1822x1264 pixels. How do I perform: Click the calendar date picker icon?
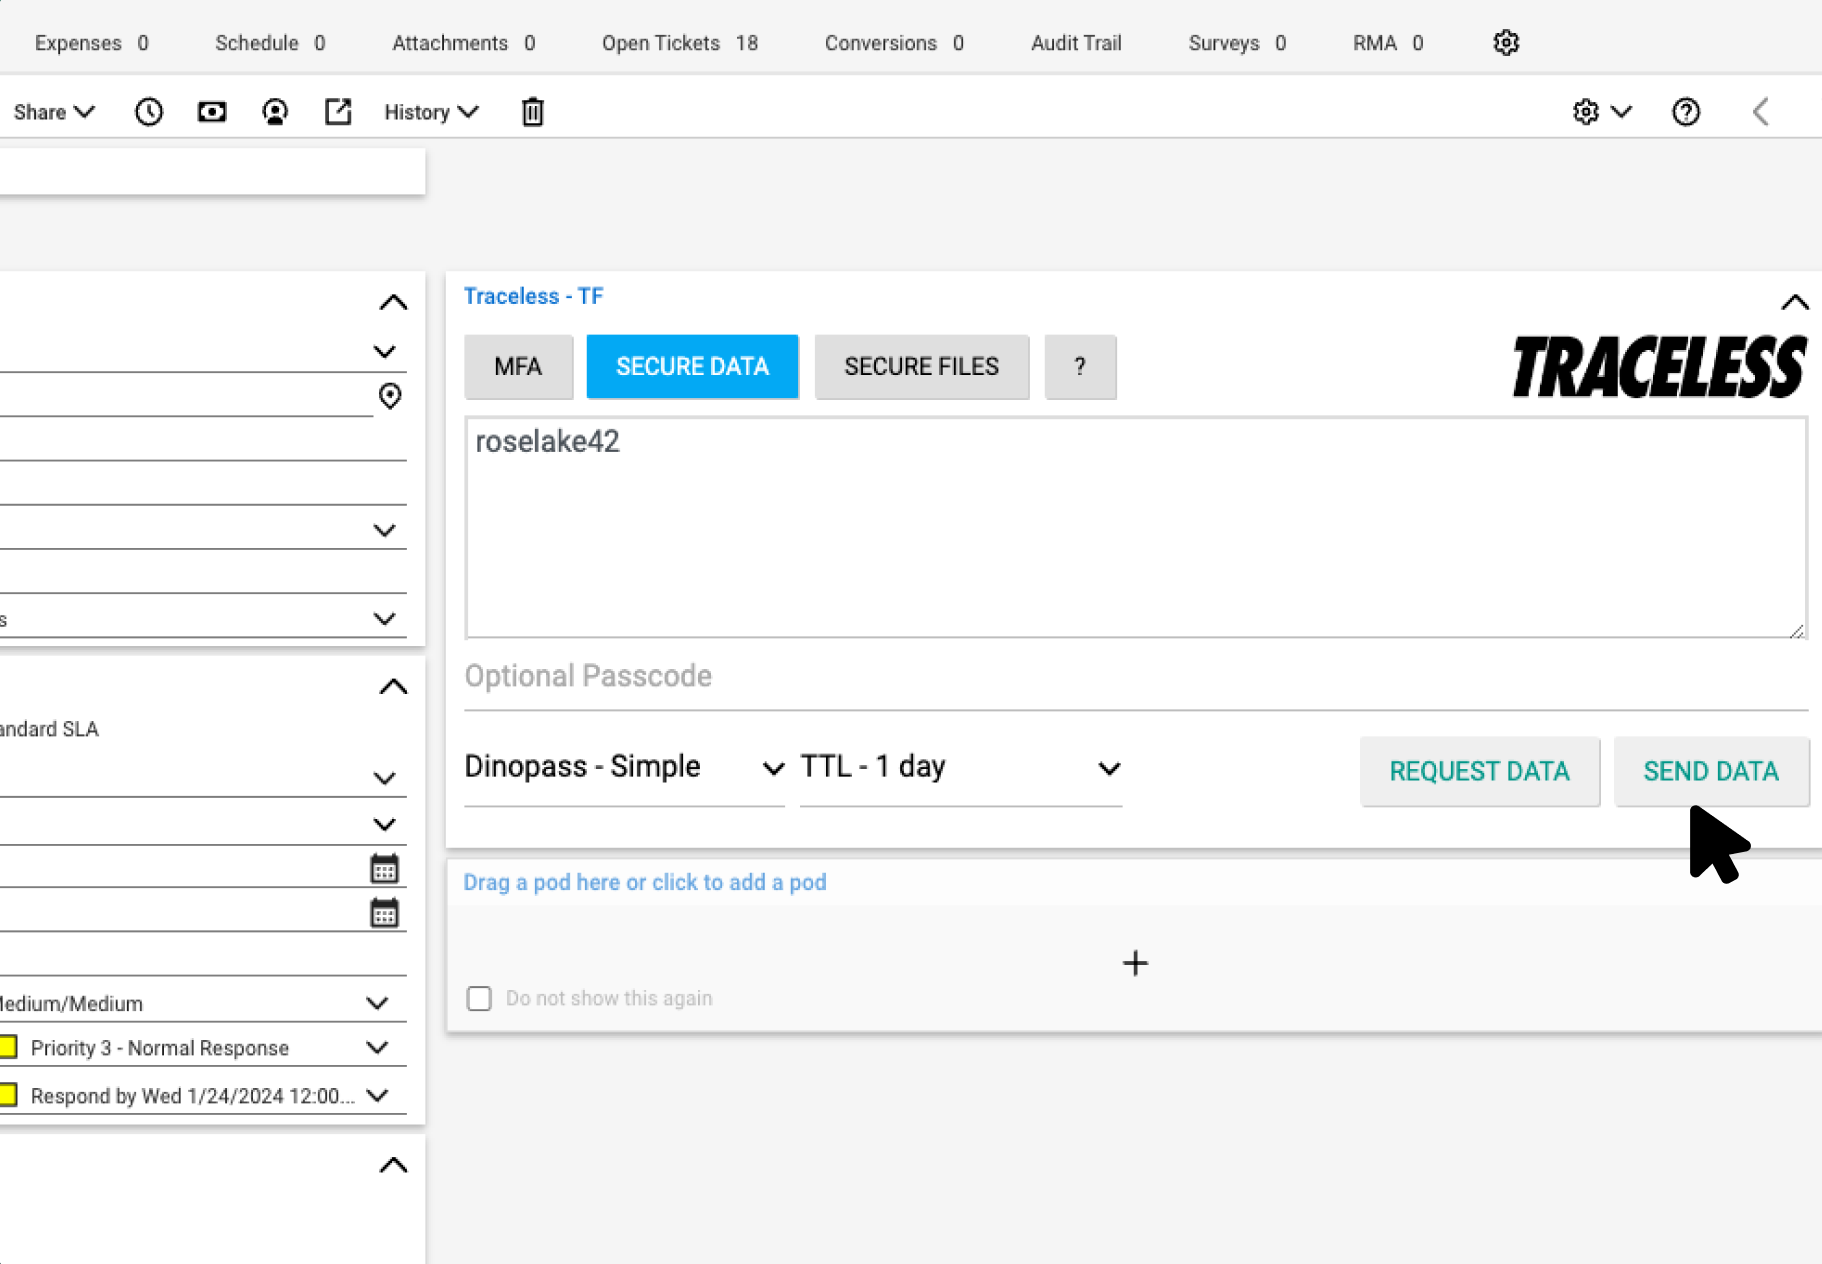click(x=385, y=868)
